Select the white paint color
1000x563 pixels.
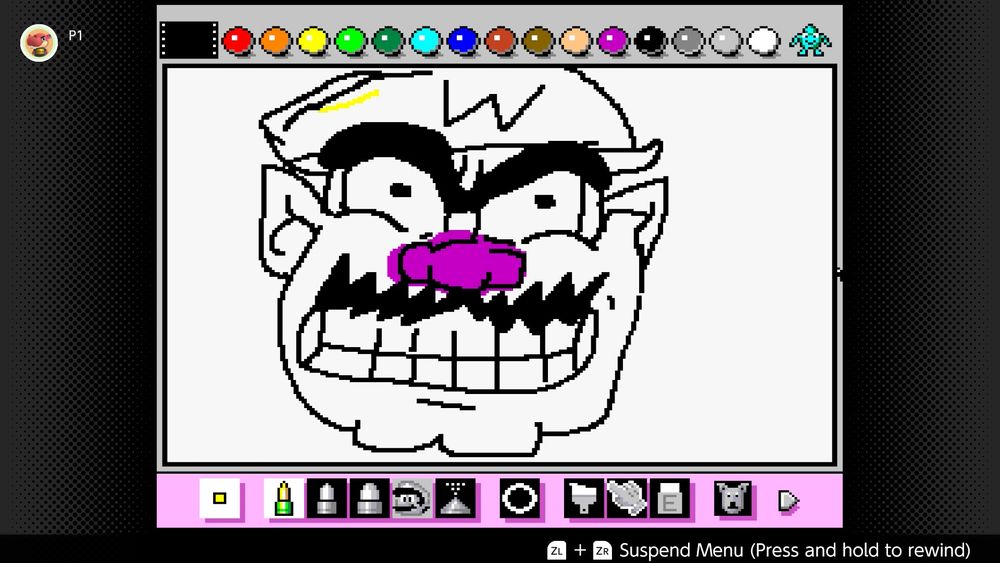pos(763,41)
